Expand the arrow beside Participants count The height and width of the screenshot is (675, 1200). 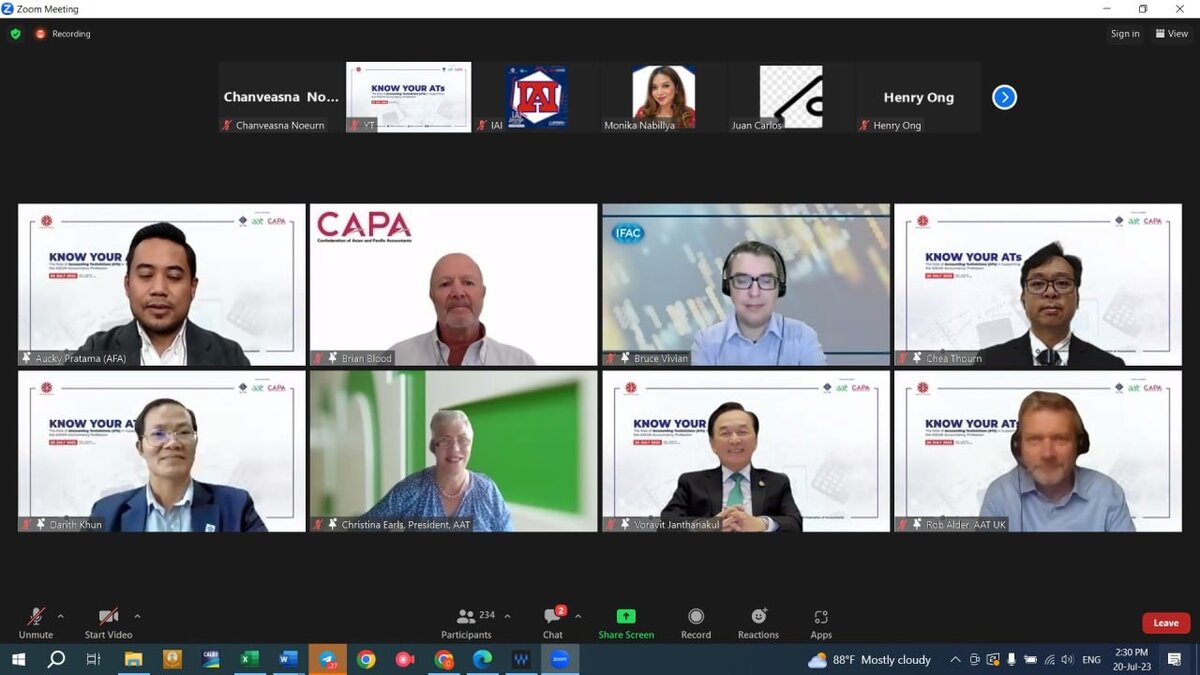pyautogui.click(x=507, y=616)
